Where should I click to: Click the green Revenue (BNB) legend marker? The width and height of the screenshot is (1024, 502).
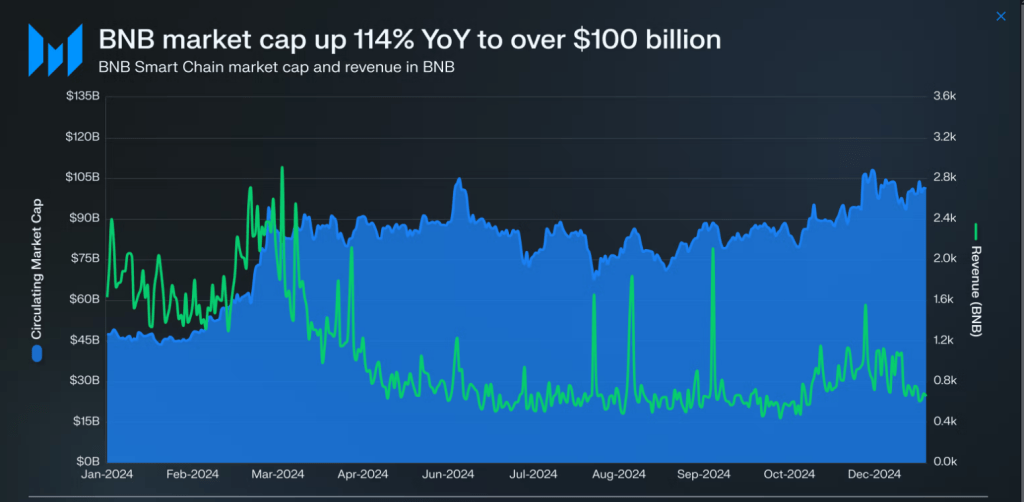click(976, 231)
